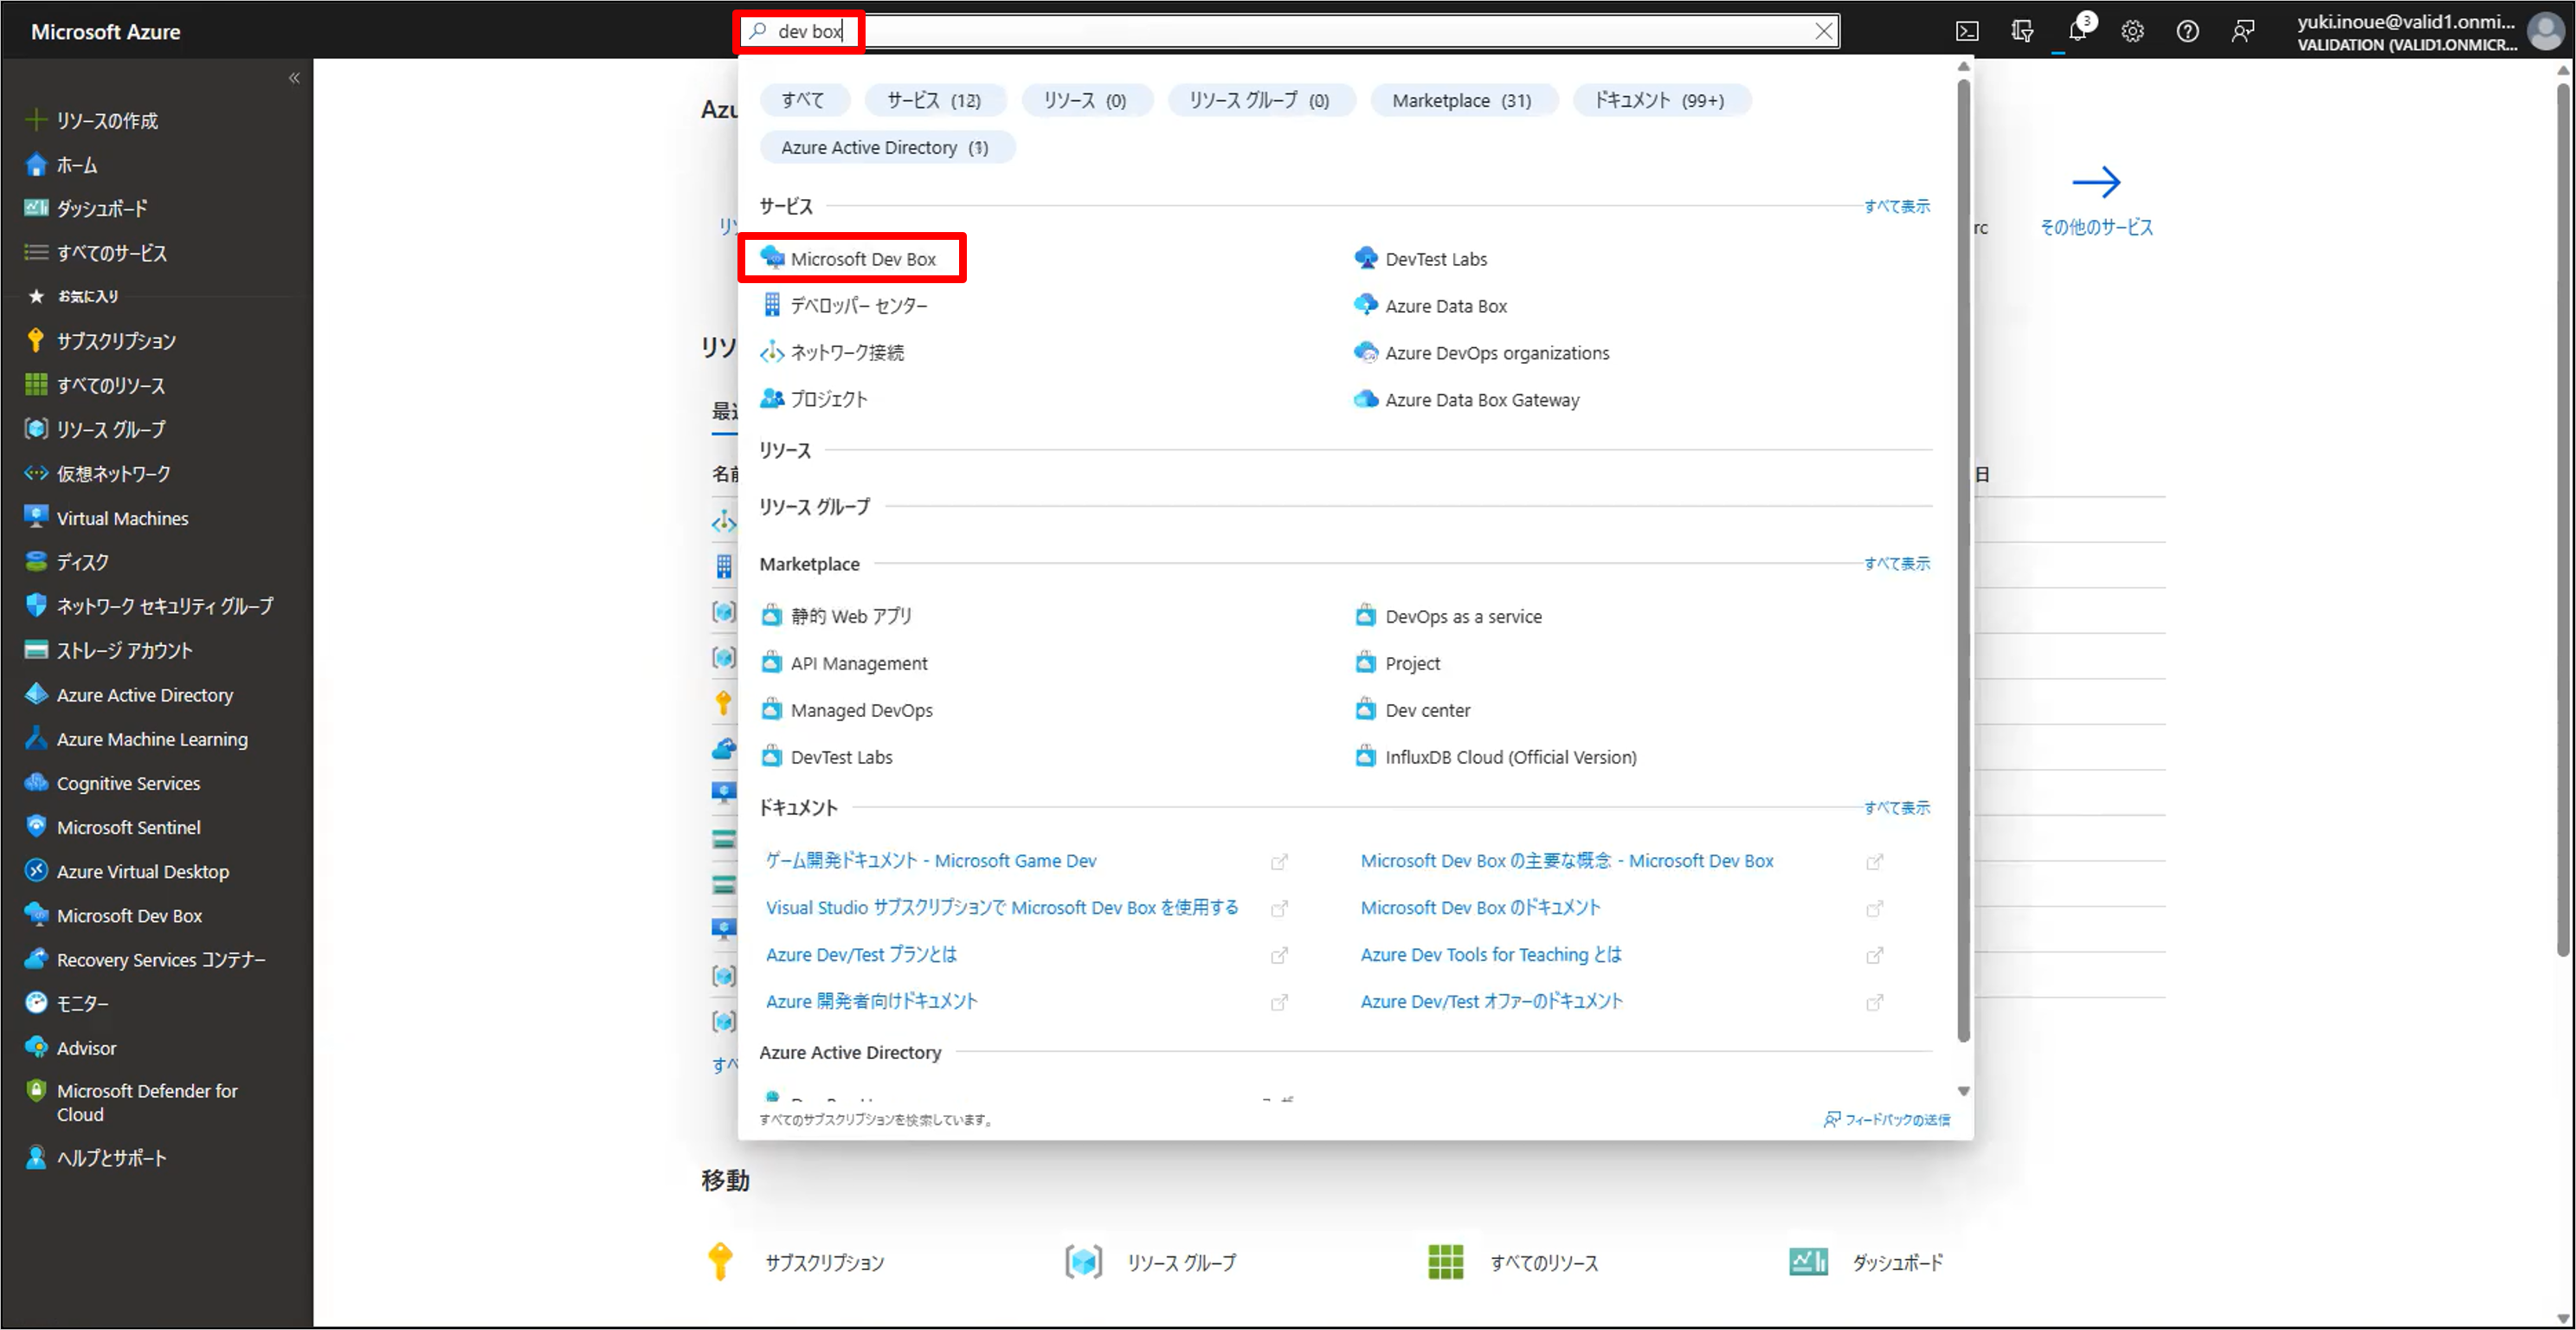The image size is (2576, 1330).
Task: Open Azure Virtual Desktop from sidebar
Action: tap(142, 871)
